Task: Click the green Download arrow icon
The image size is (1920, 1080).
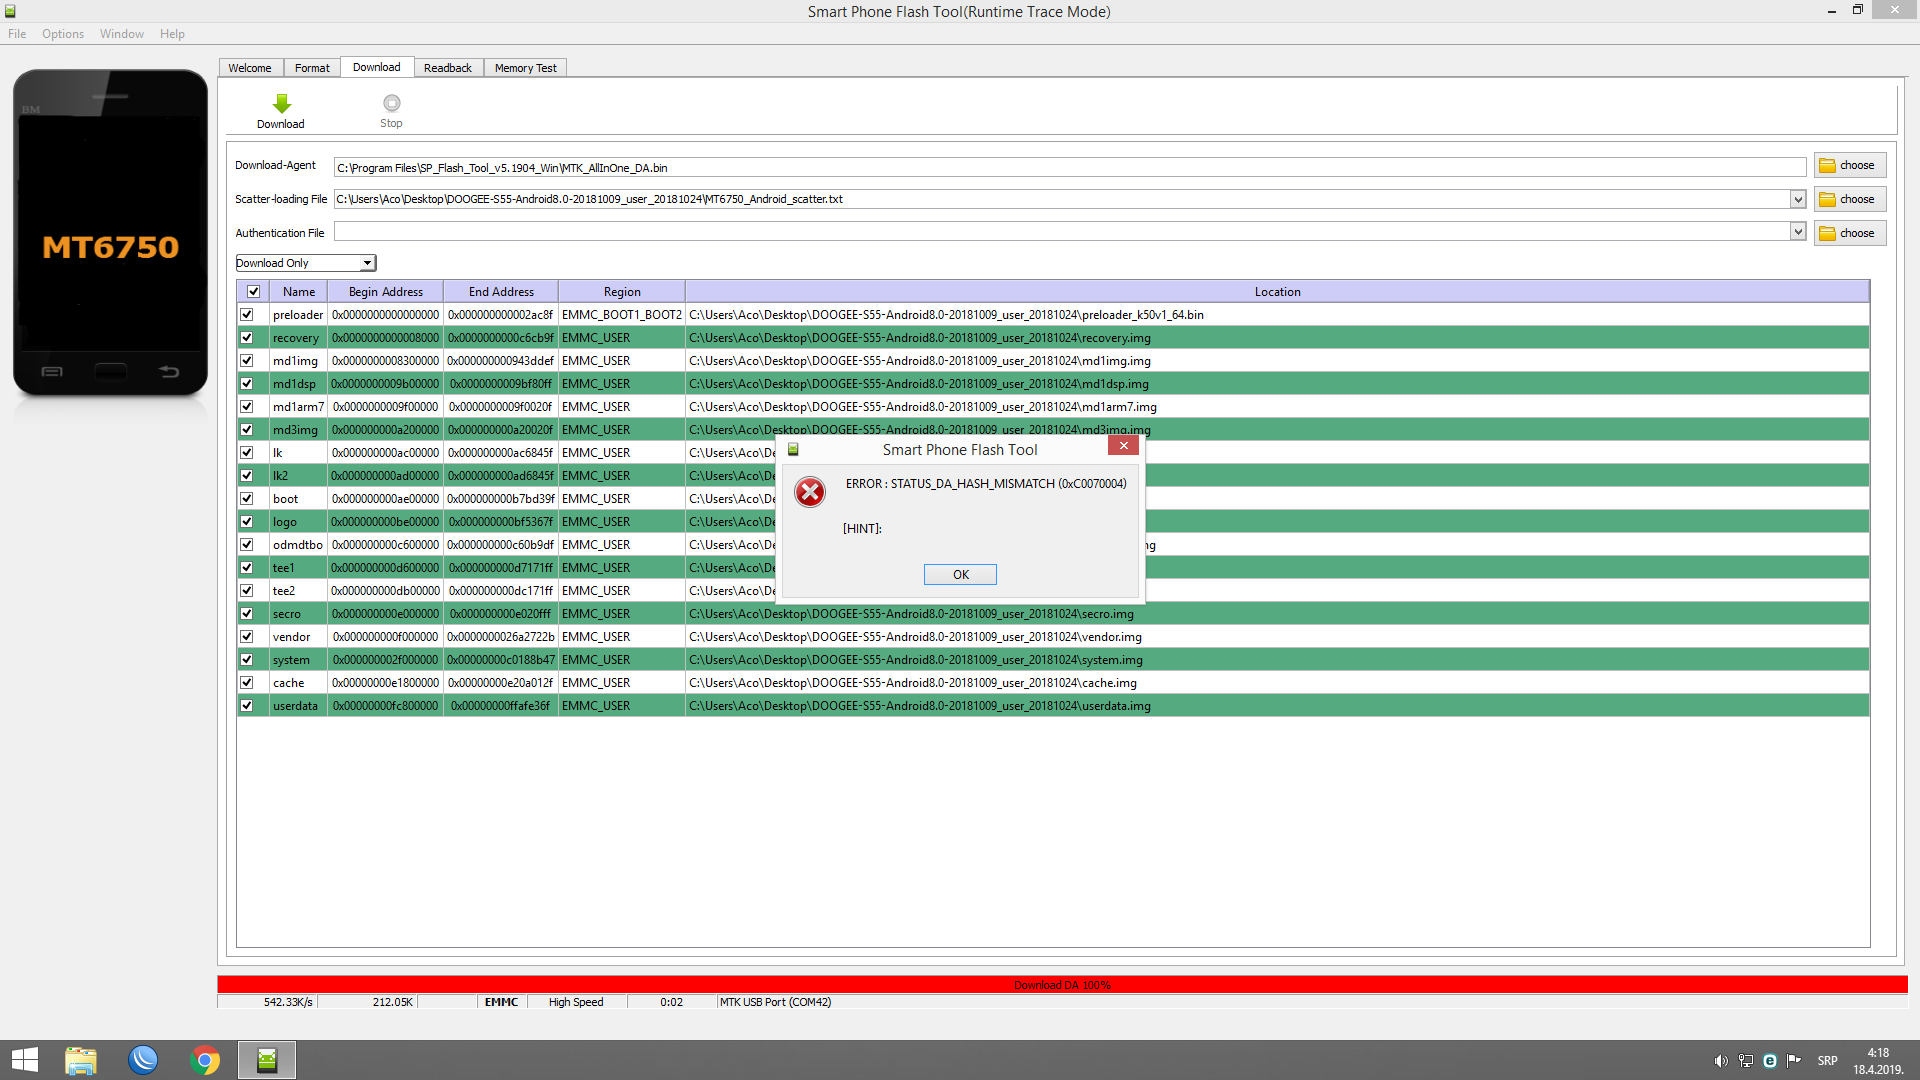Action: click(282, 103)
